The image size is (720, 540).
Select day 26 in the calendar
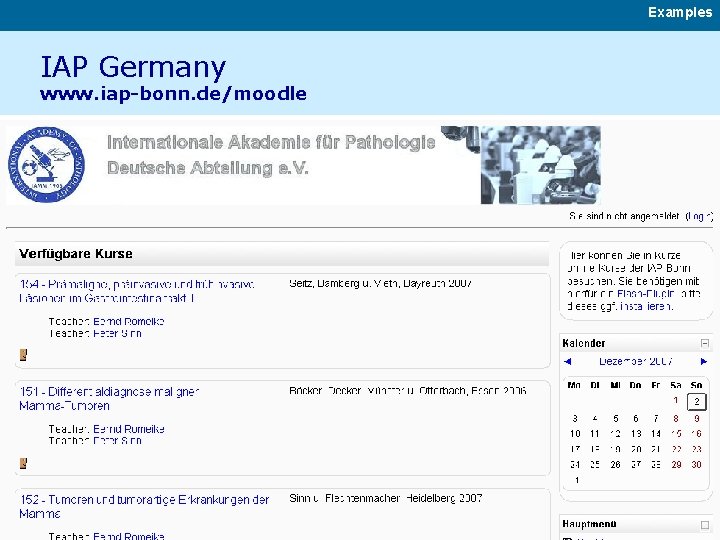click(616, 464)
